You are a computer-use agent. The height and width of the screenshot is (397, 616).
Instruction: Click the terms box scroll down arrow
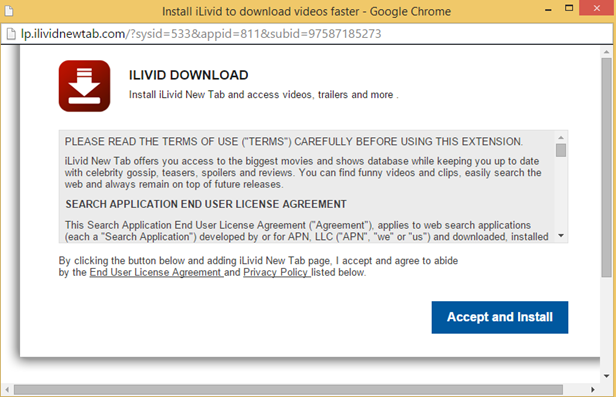(x=561, y=236)
